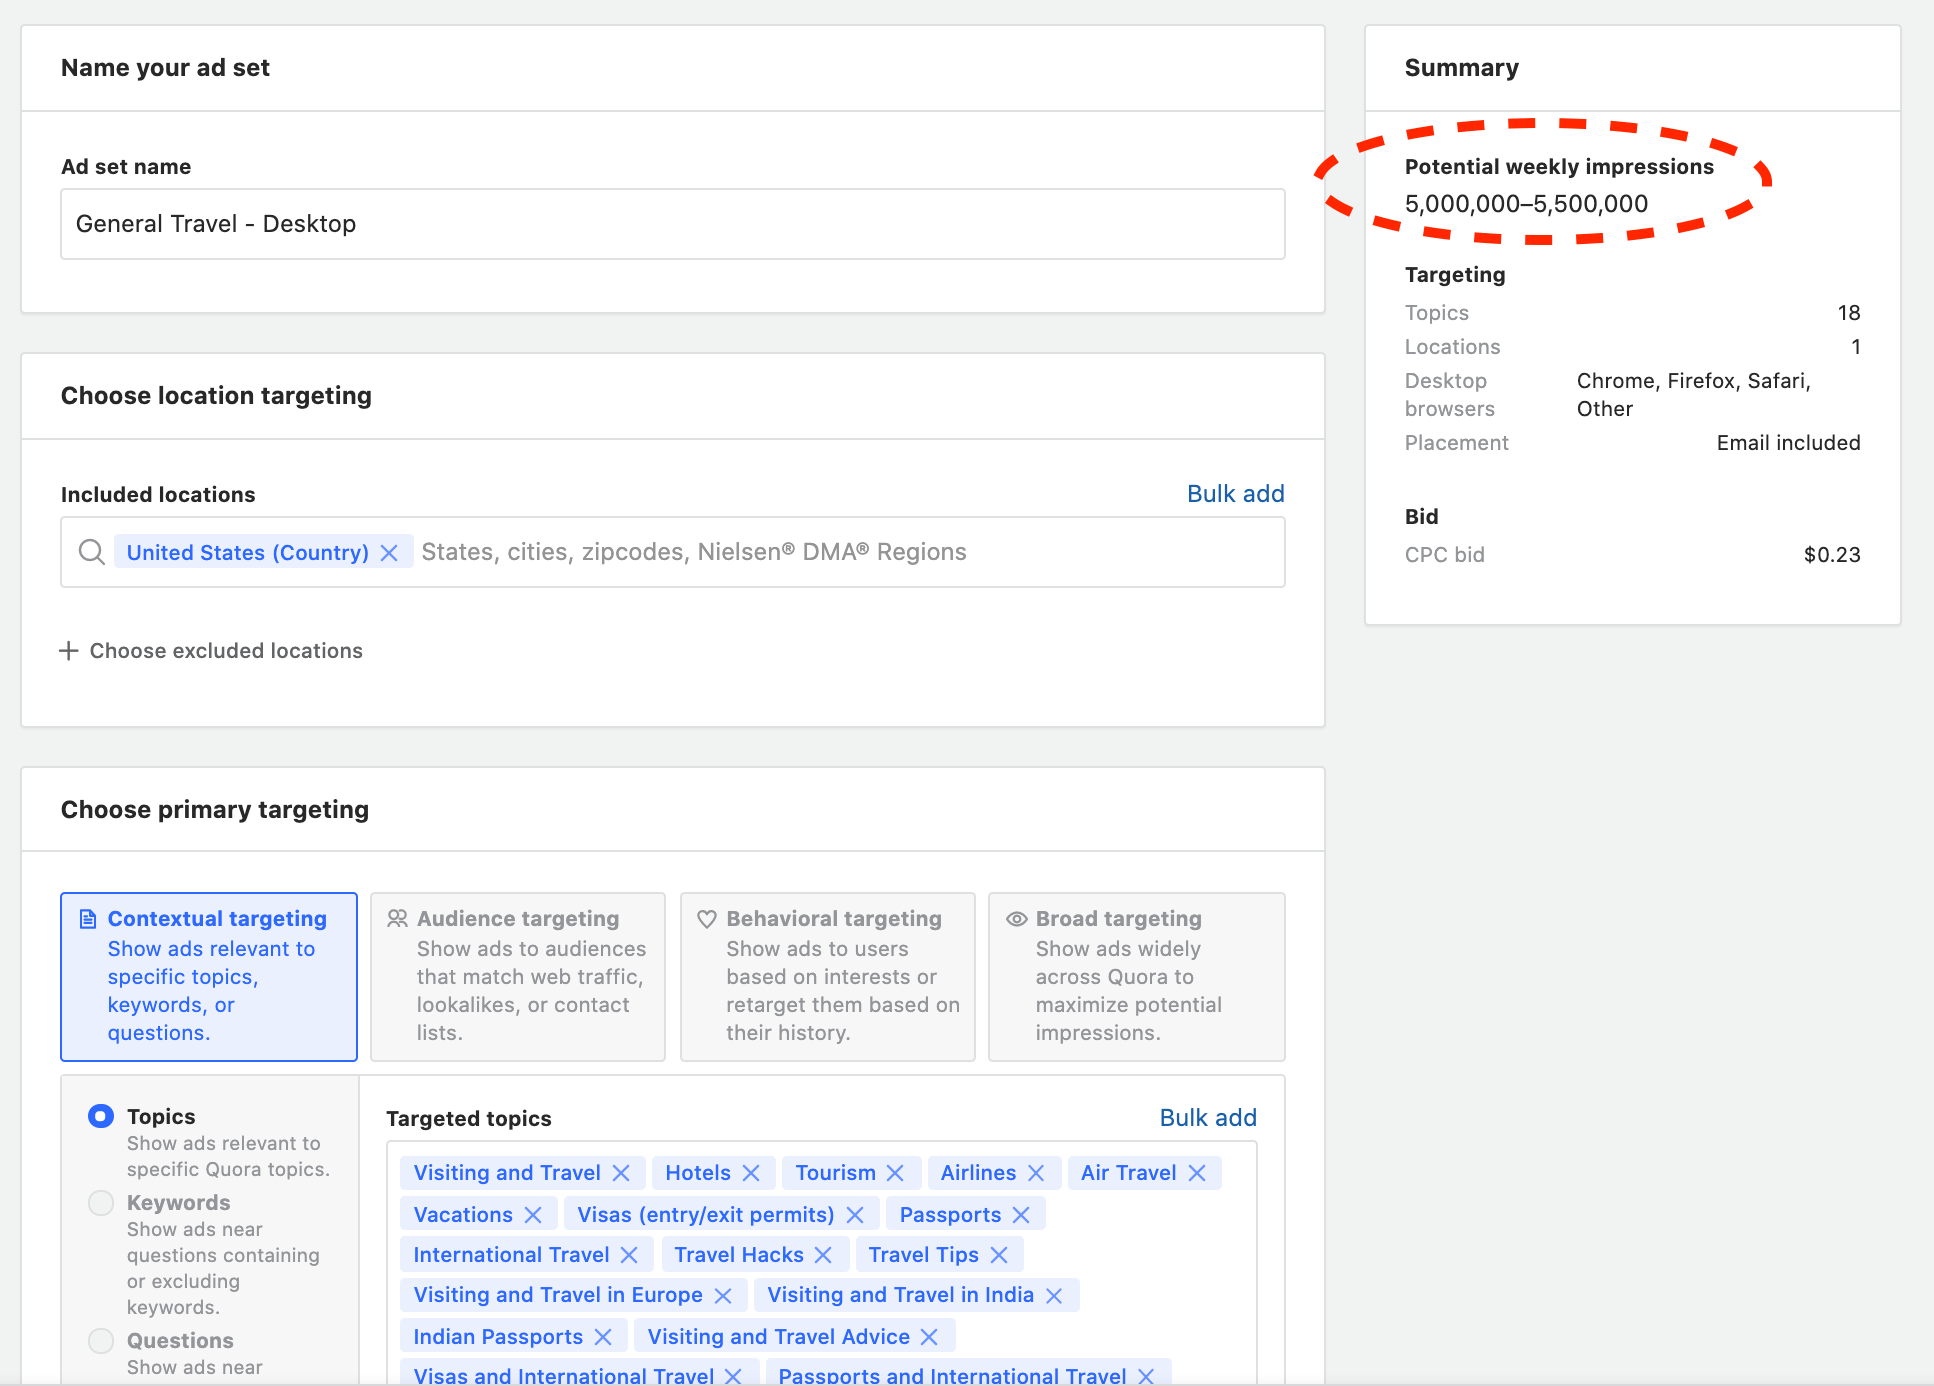Choose the Audience targeting option
The width and height of the screenshot is (1934, 1386).
[517, 976]
